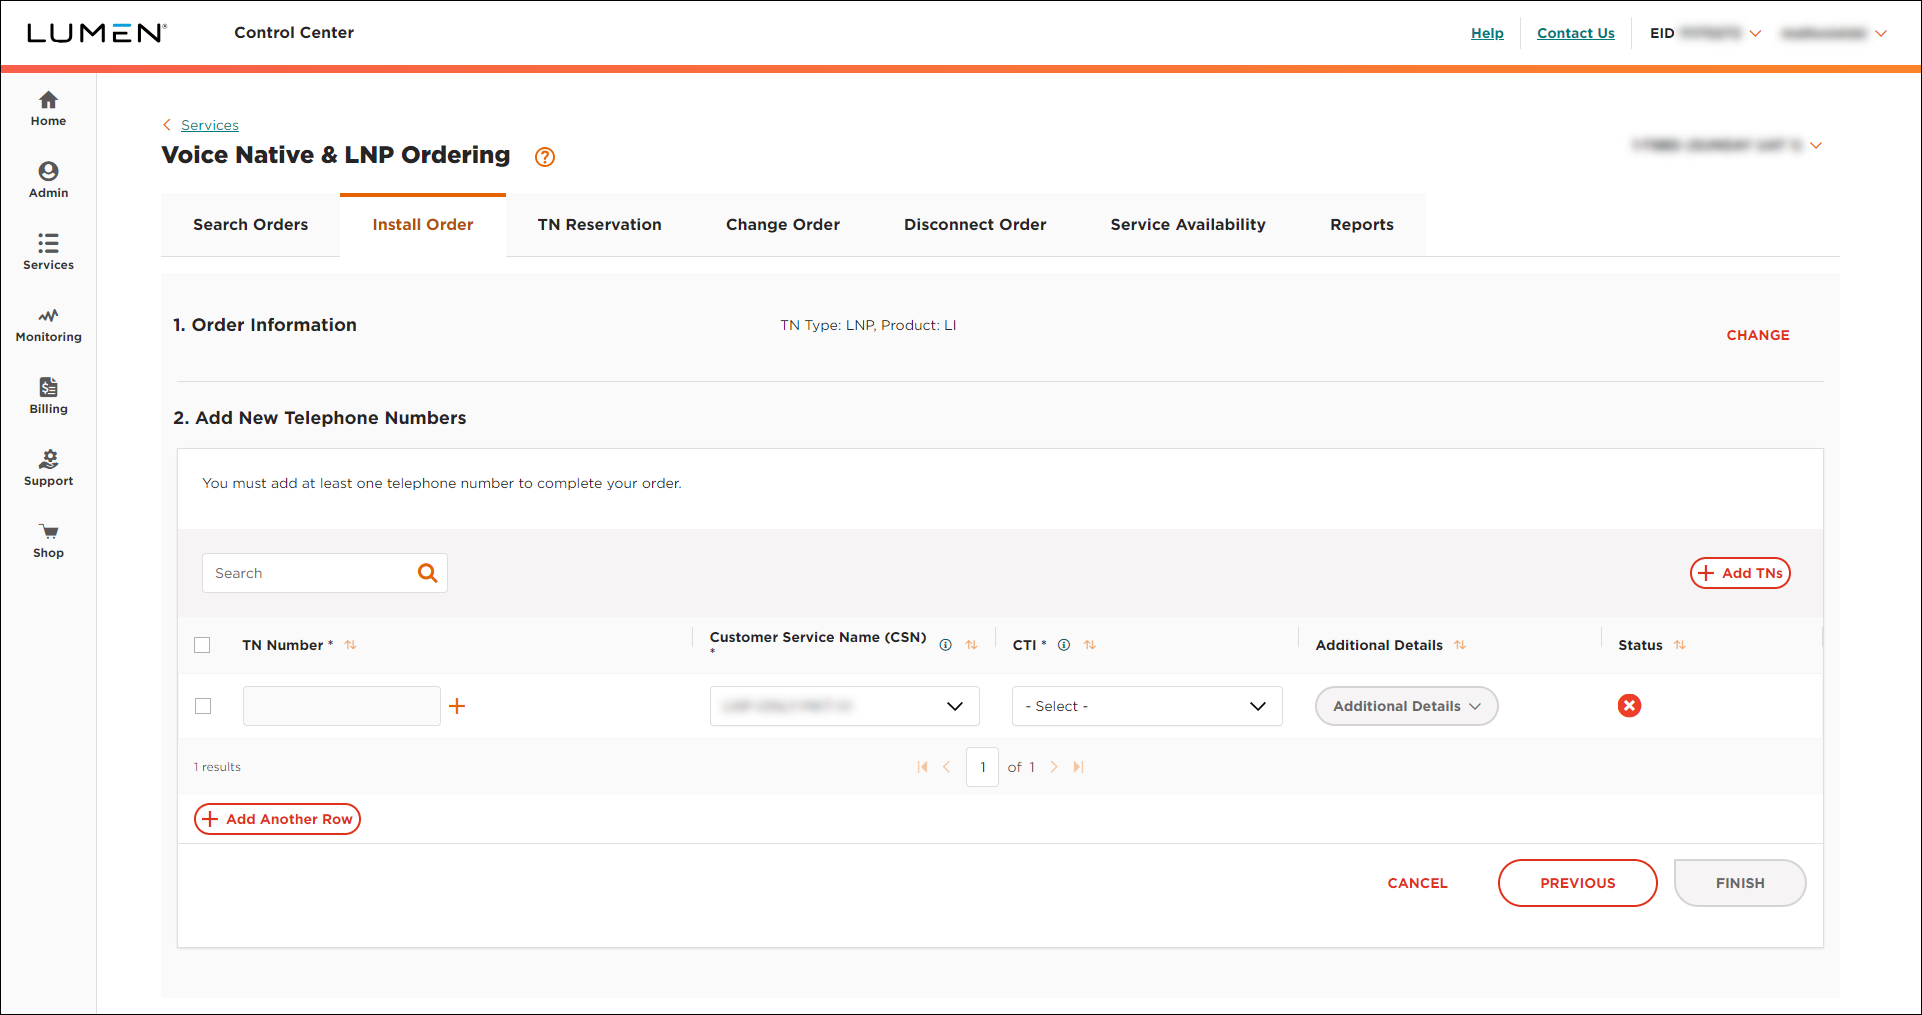Open Billing in the sidebar
Screen dimensions: 1922x1015
coord(48,396)
